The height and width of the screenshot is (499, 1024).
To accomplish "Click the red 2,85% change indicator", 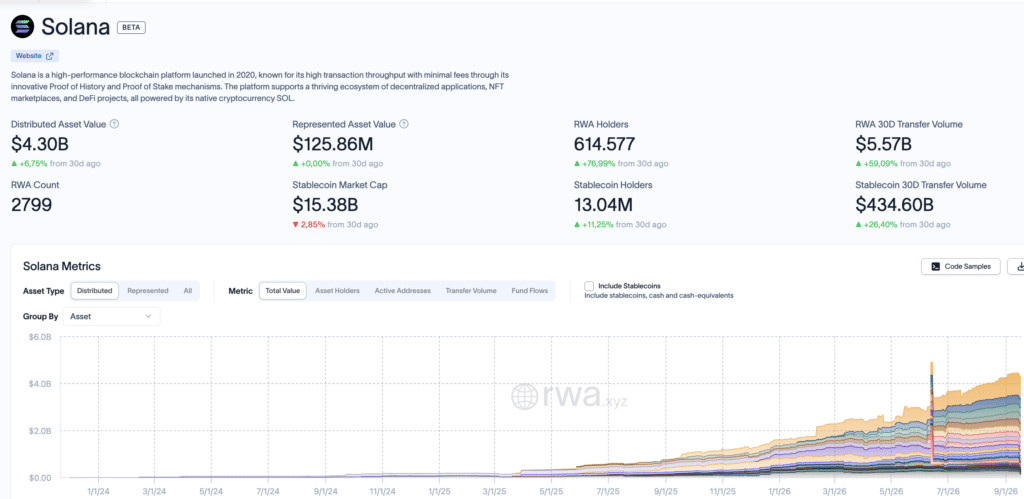I will 309,225.
